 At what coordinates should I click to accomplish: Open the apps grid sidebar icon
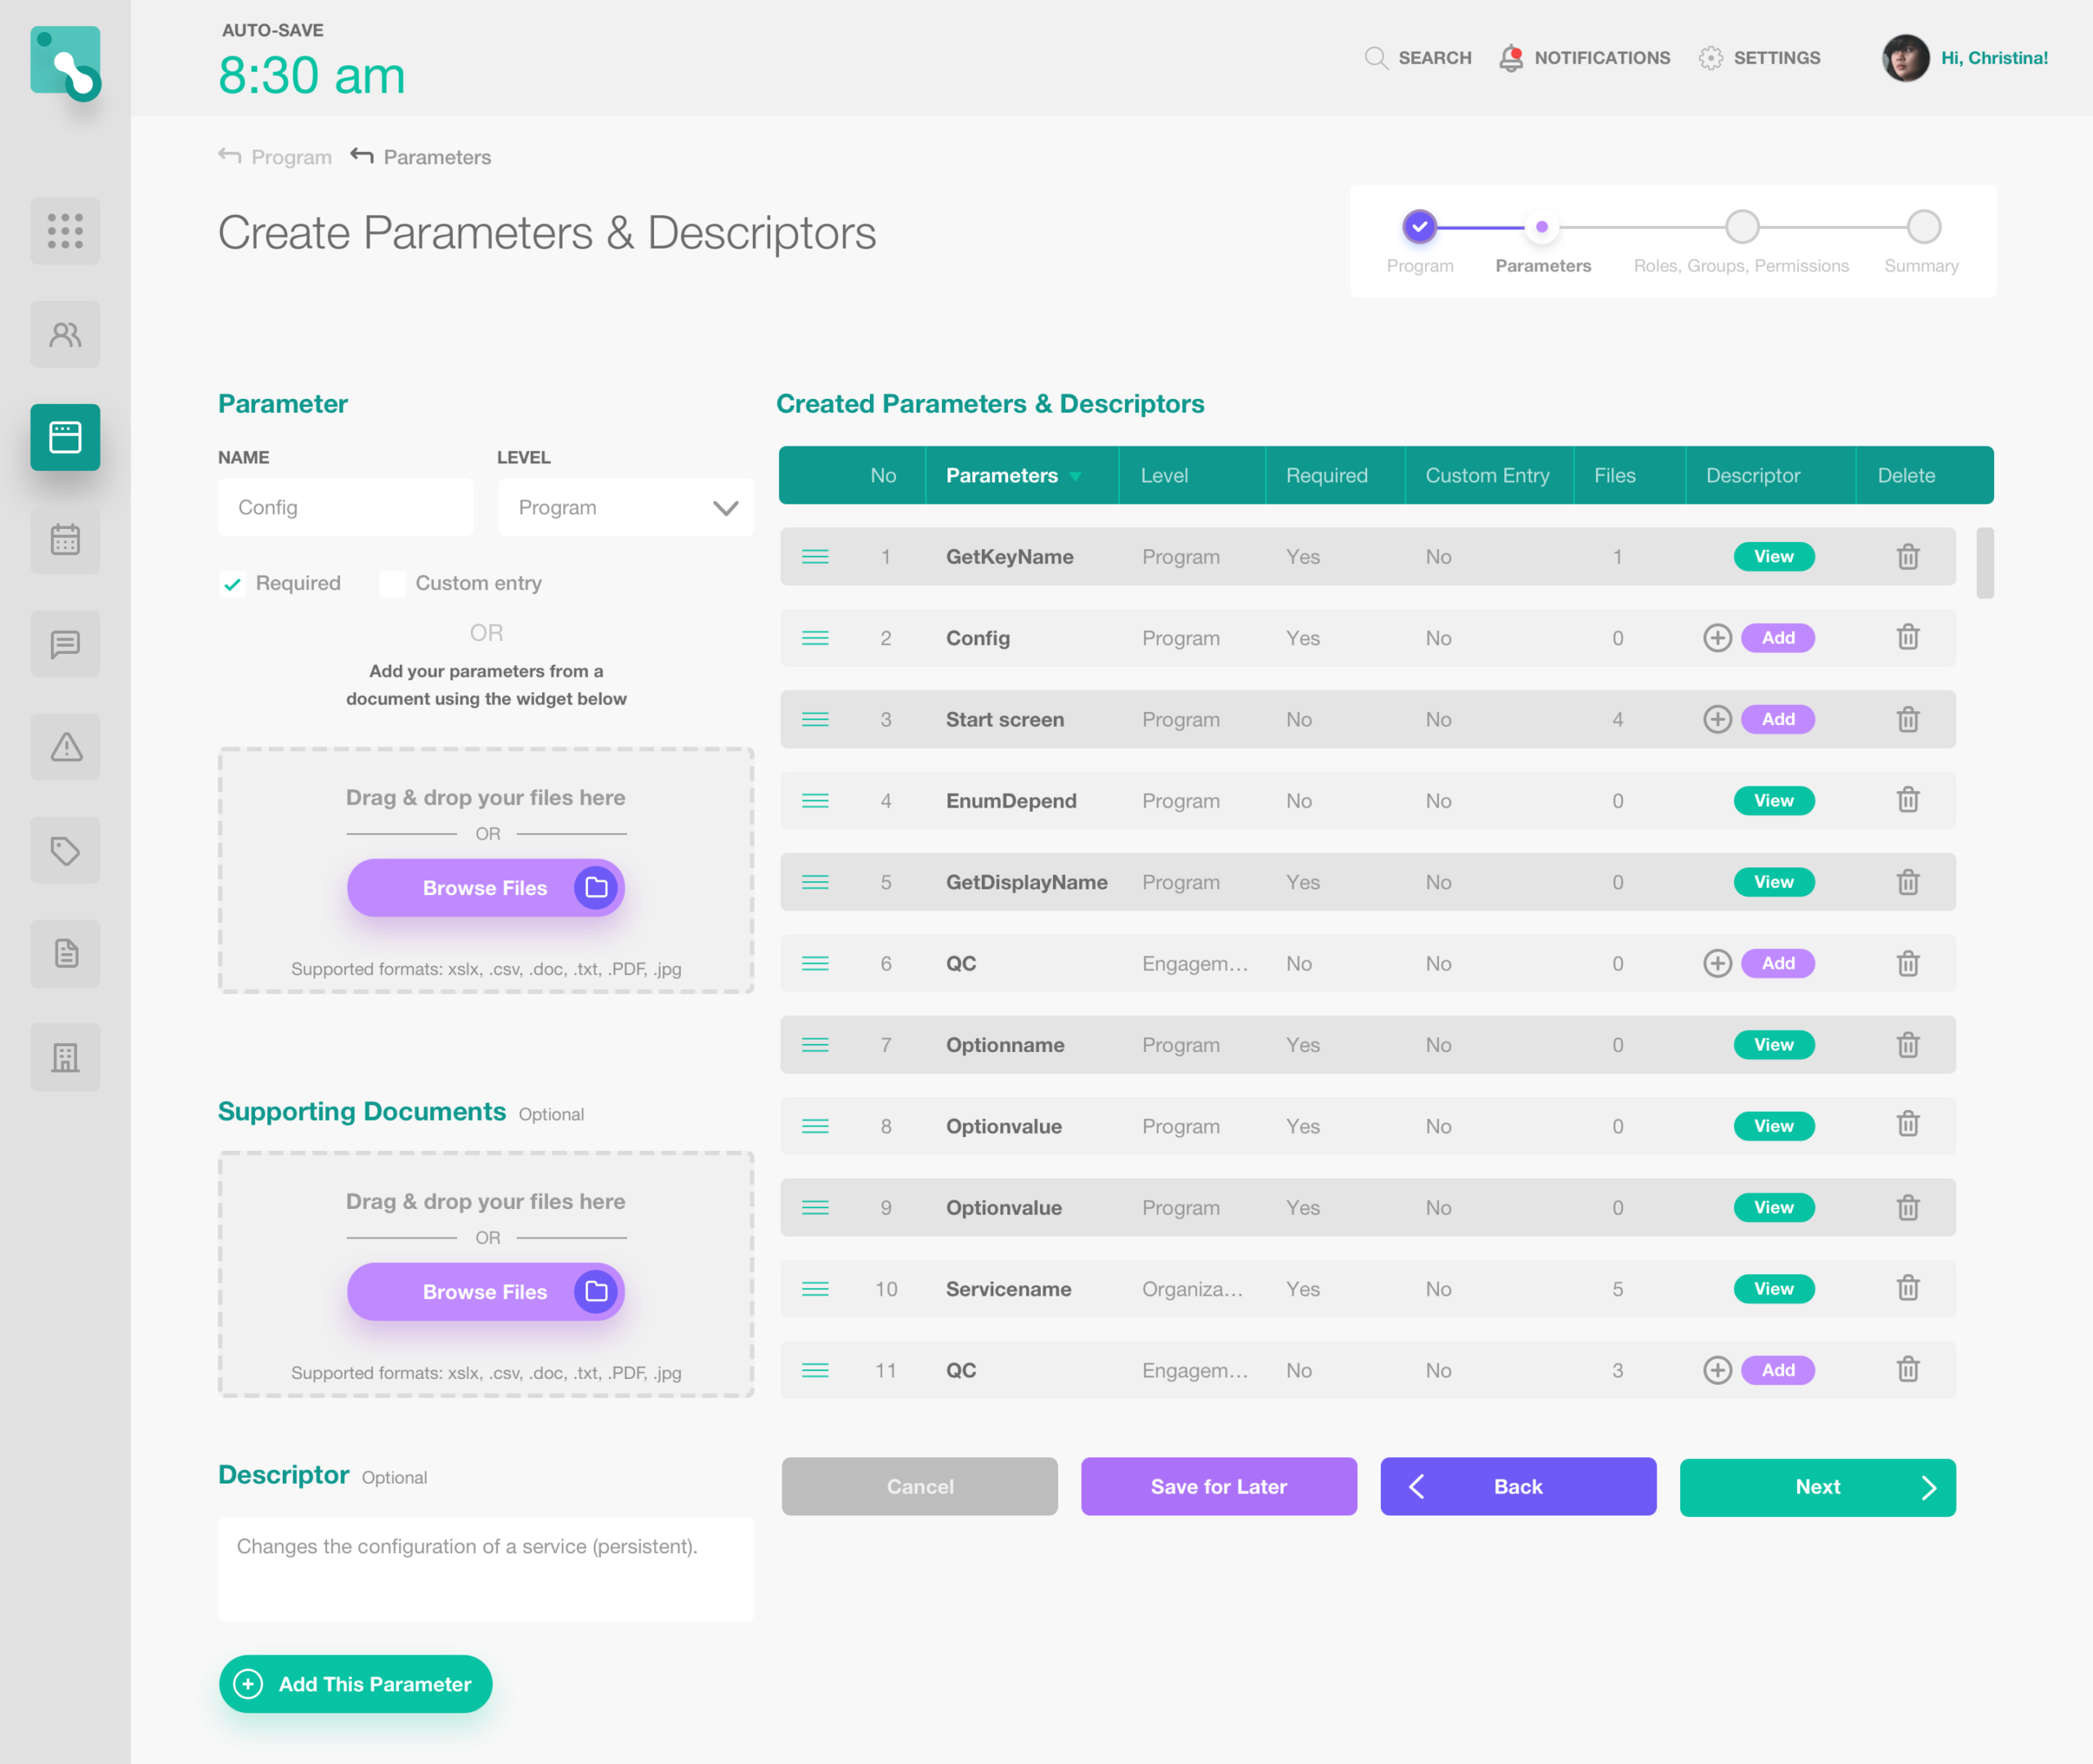pyautogui.click(x=65, y=231)
